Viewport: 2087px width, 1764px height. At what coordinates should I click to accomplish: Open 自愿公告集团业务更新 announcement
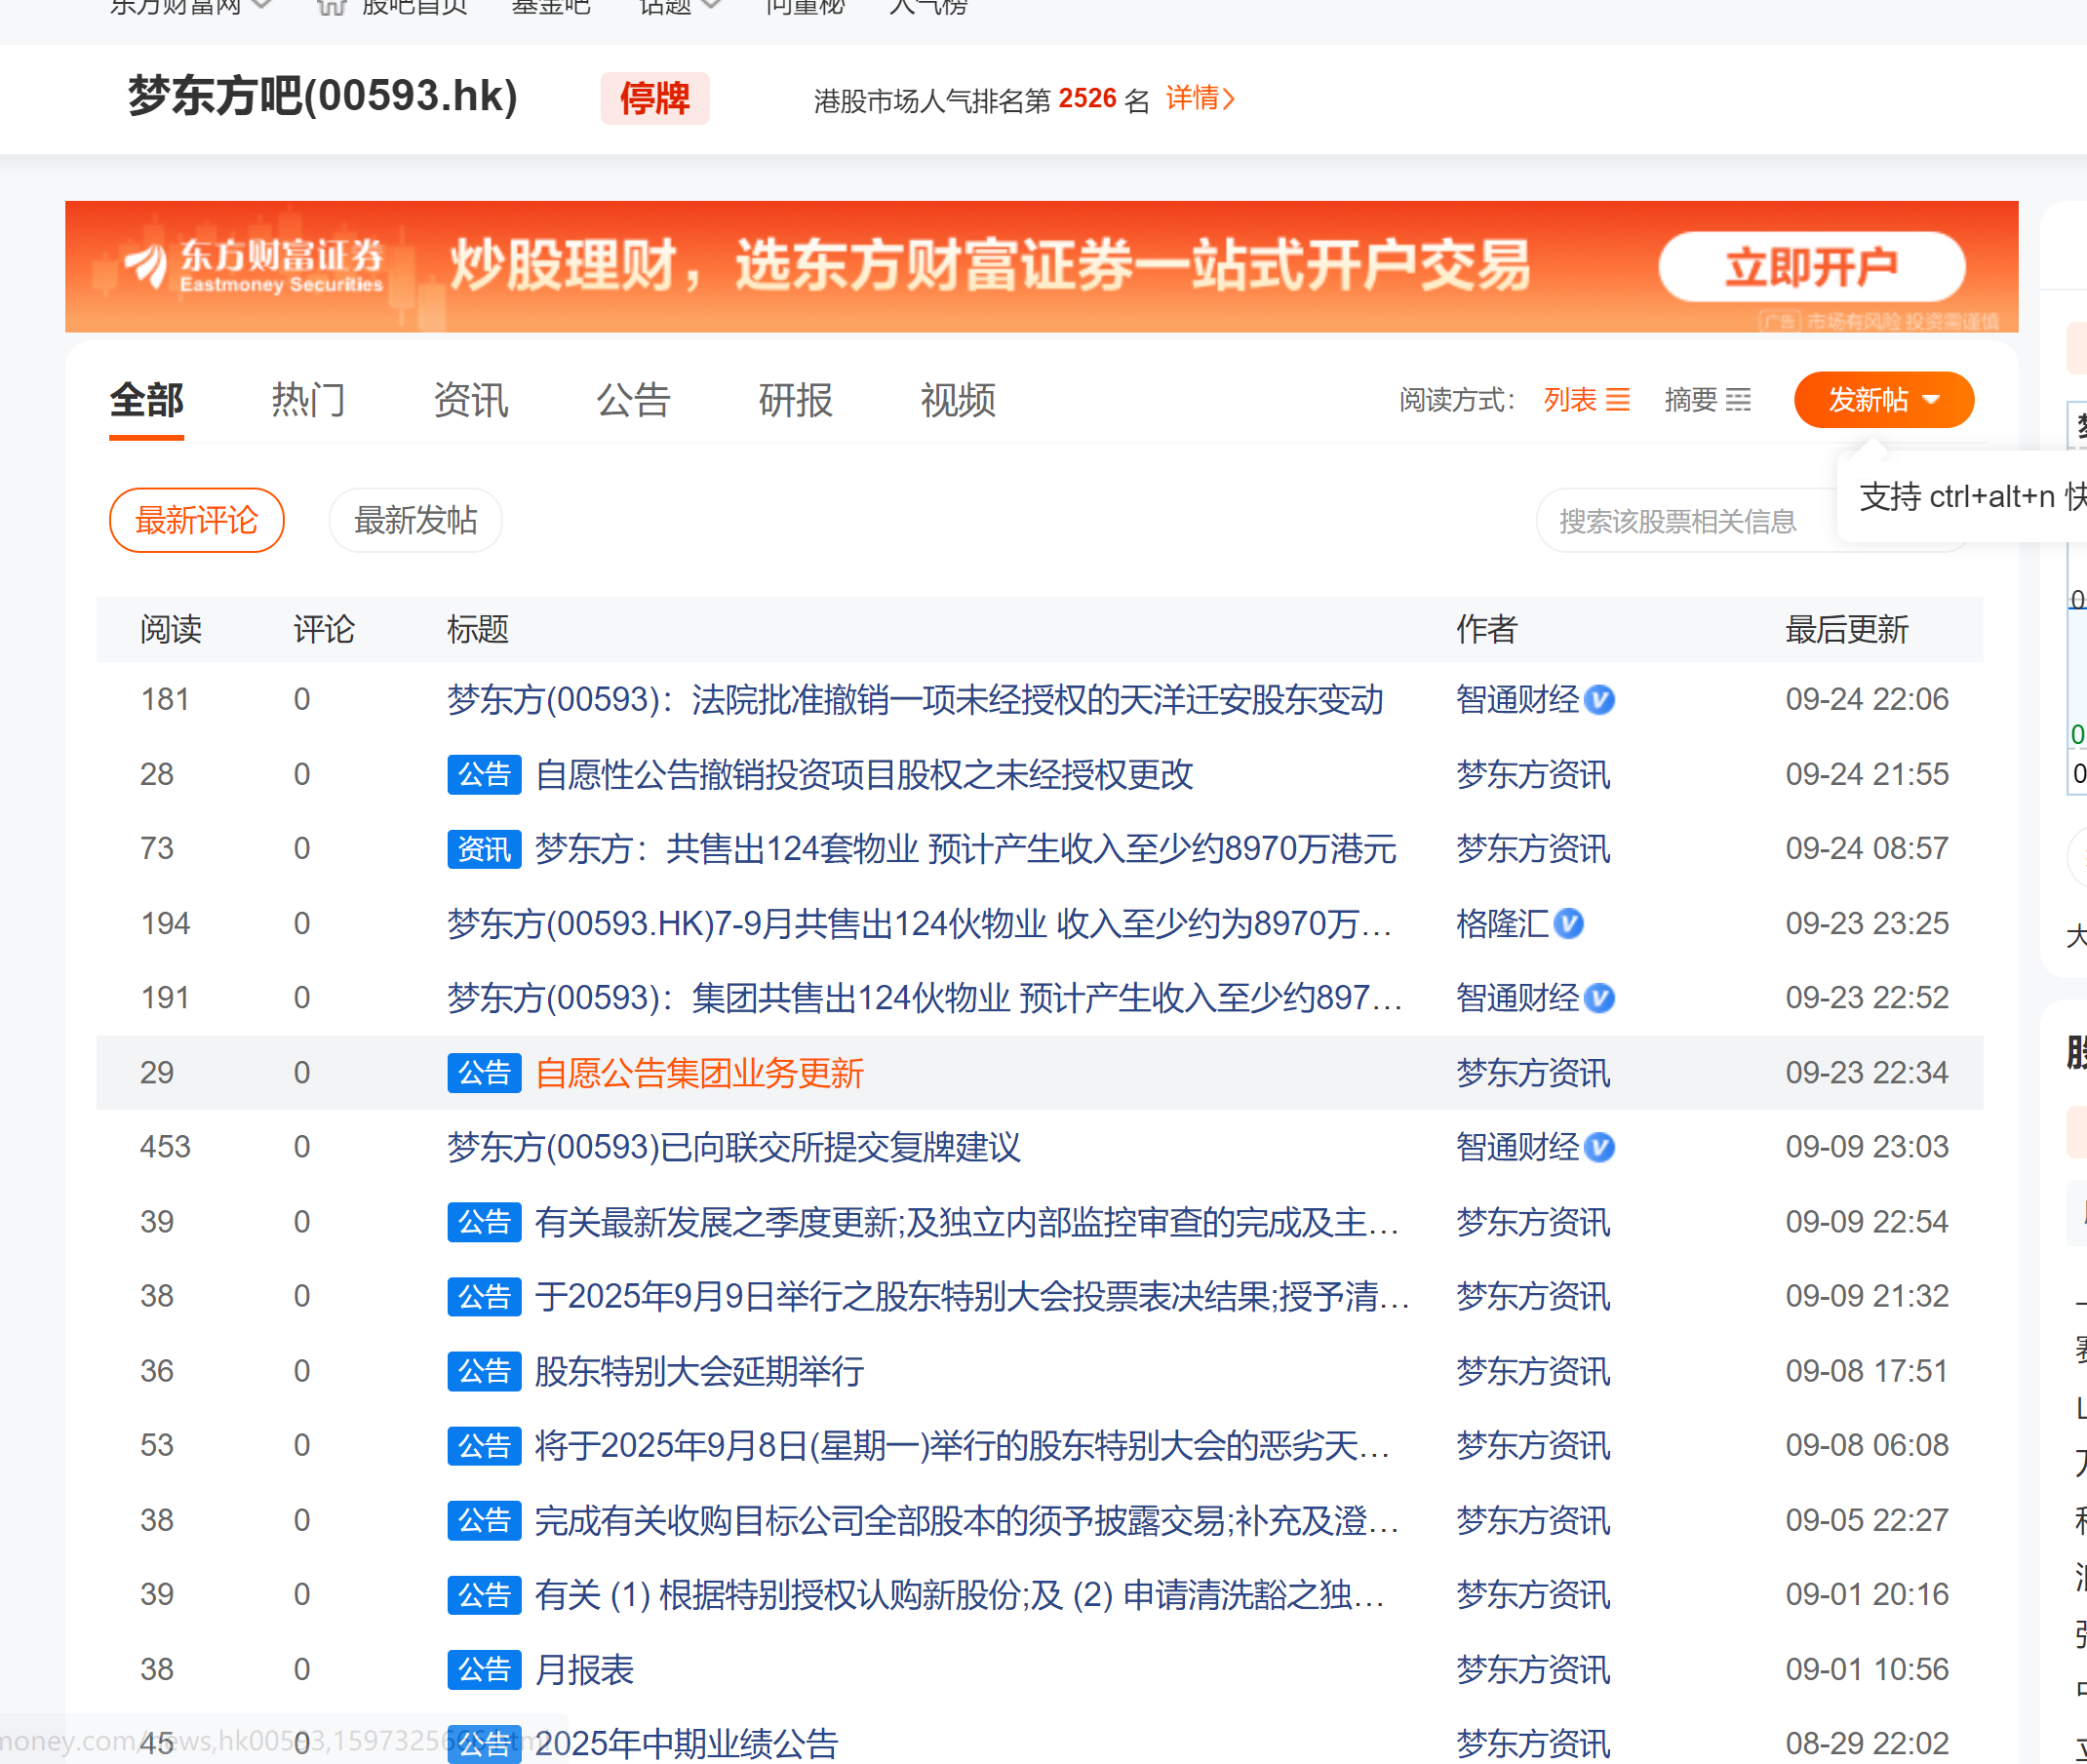[699, 1073]
